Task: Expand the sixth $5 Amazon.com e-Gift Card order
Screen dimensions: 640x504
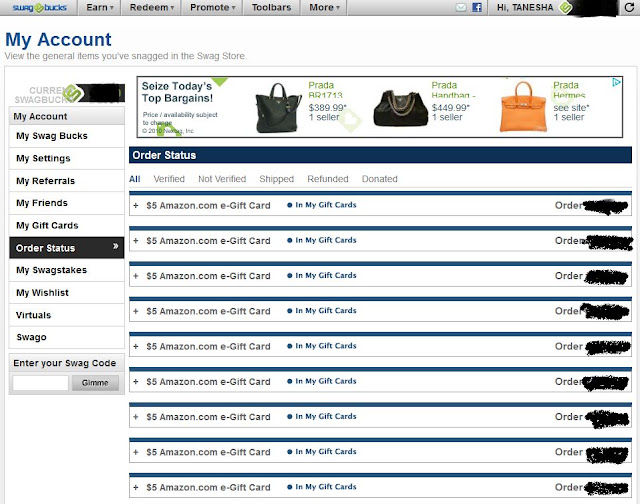Action: click(x=136, y=382)
